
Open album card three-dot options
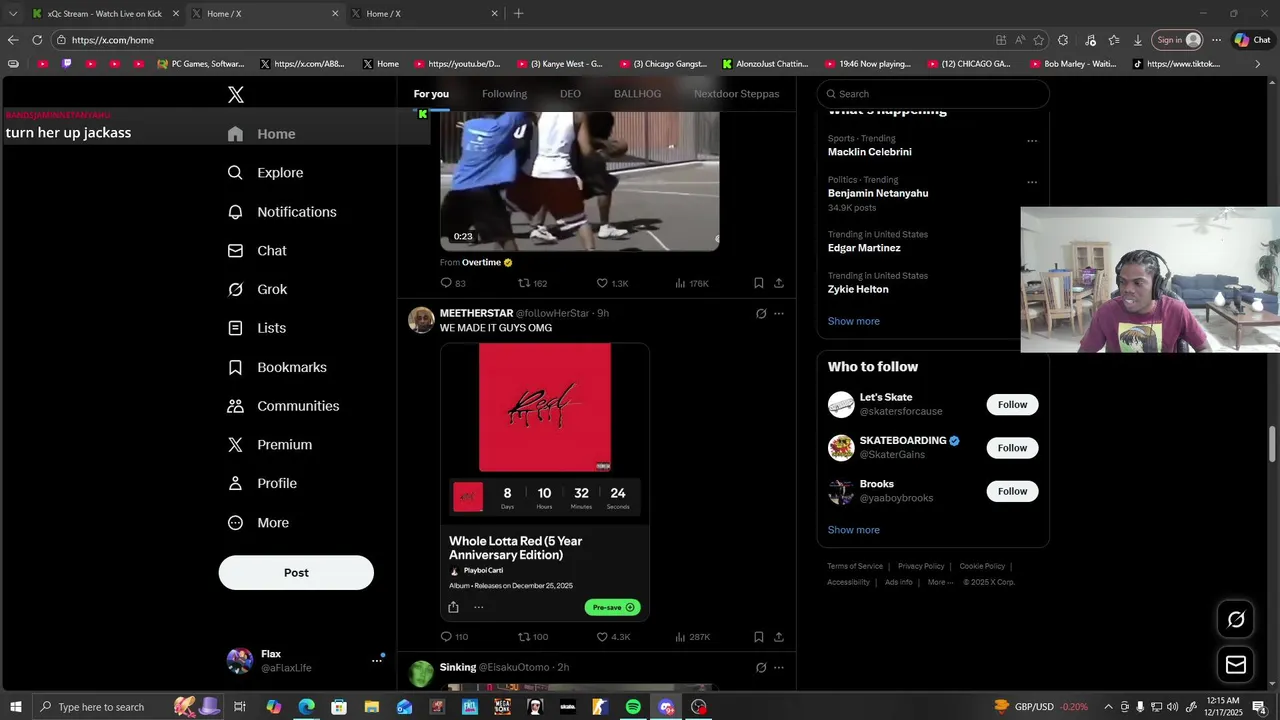coord(478,607)
